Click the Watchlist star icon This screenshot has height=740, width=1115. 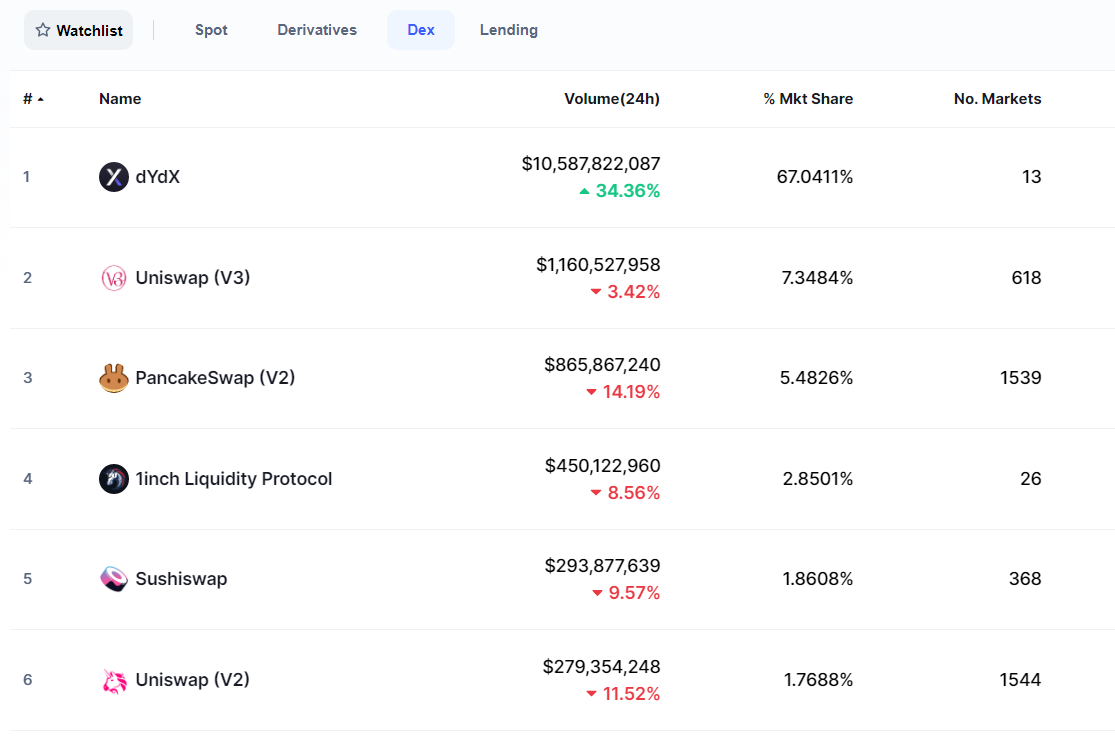pyautogui.click(x=43, y=30)
